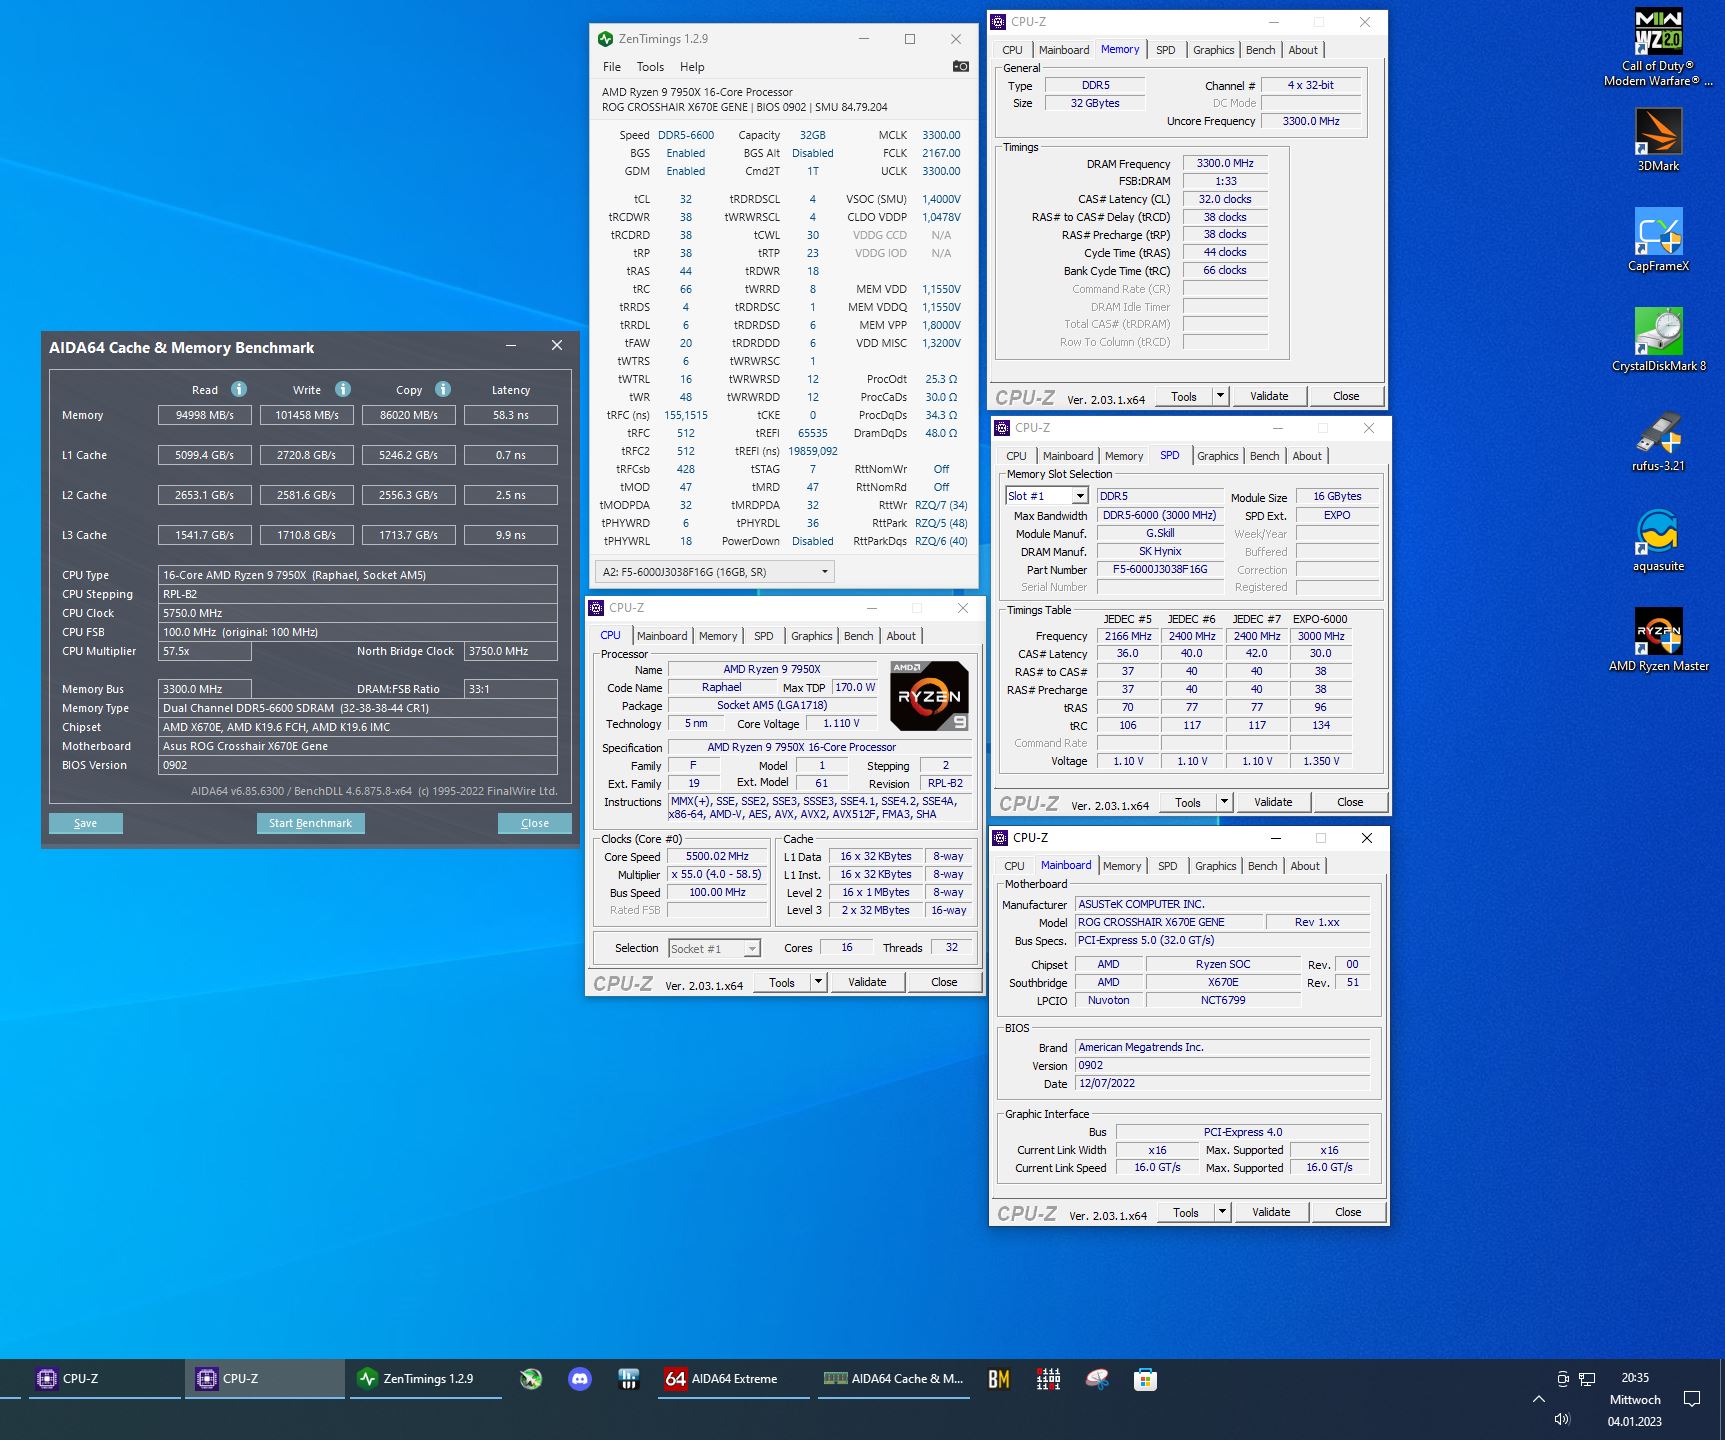Show hidden system tray icons
This screenshot has width=1725, height=1440.
click(x=1538, y=1398)
